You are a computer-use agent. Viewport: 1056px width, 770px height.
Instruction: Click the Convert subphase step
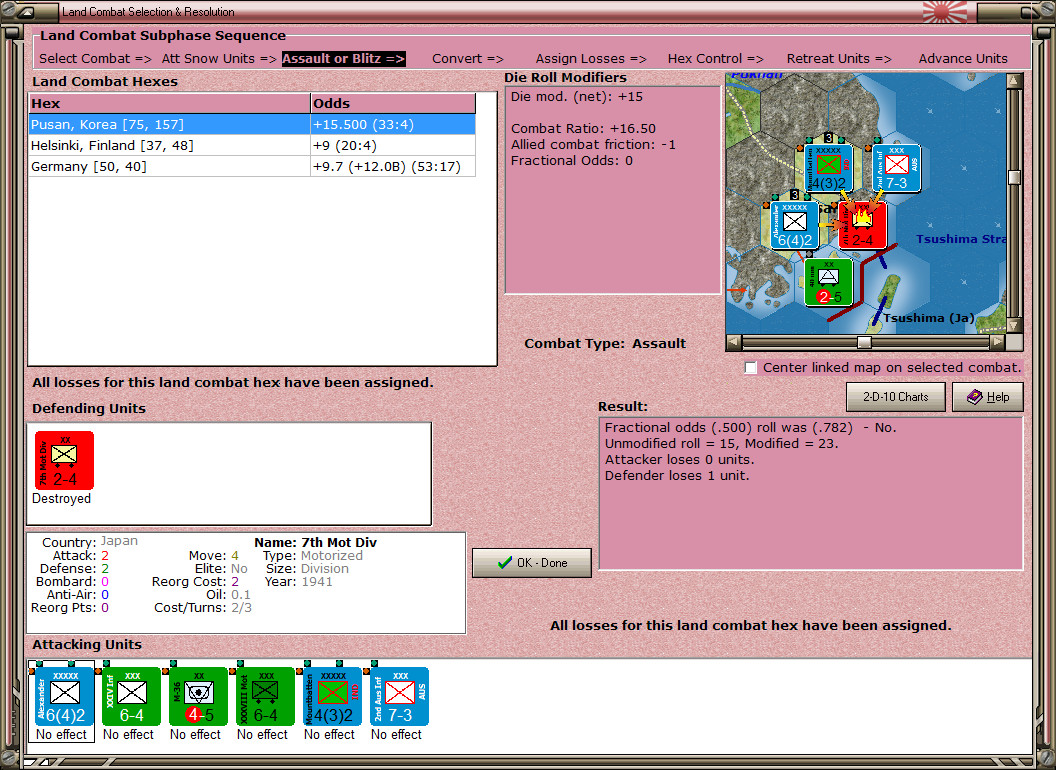[x=467, y=59]
